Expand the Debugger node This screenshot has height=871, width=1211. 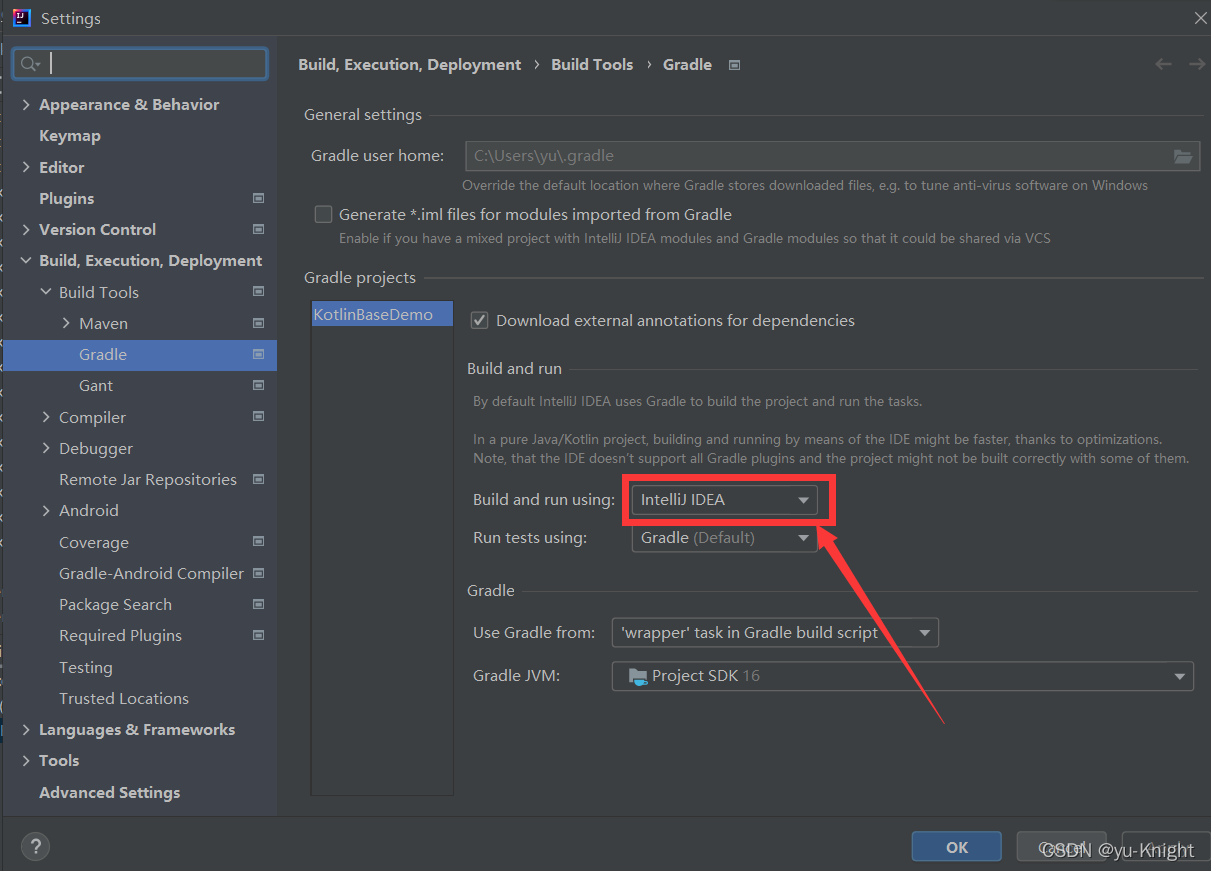[x=46, y=448]
